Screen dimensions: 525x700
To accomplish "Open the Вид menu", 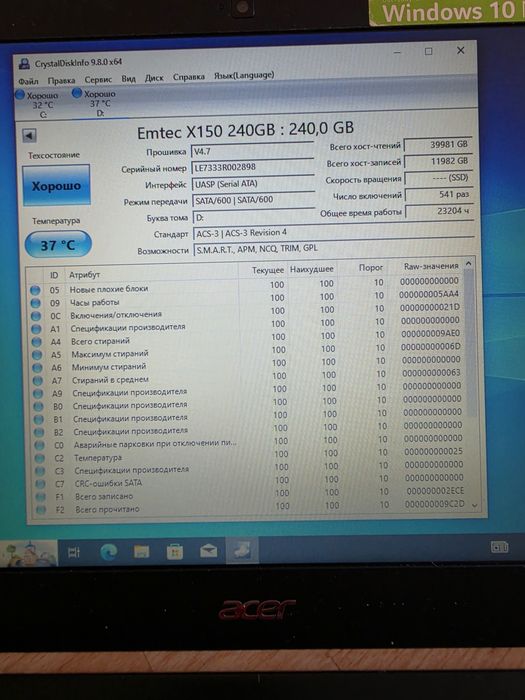I will (128, 79).
